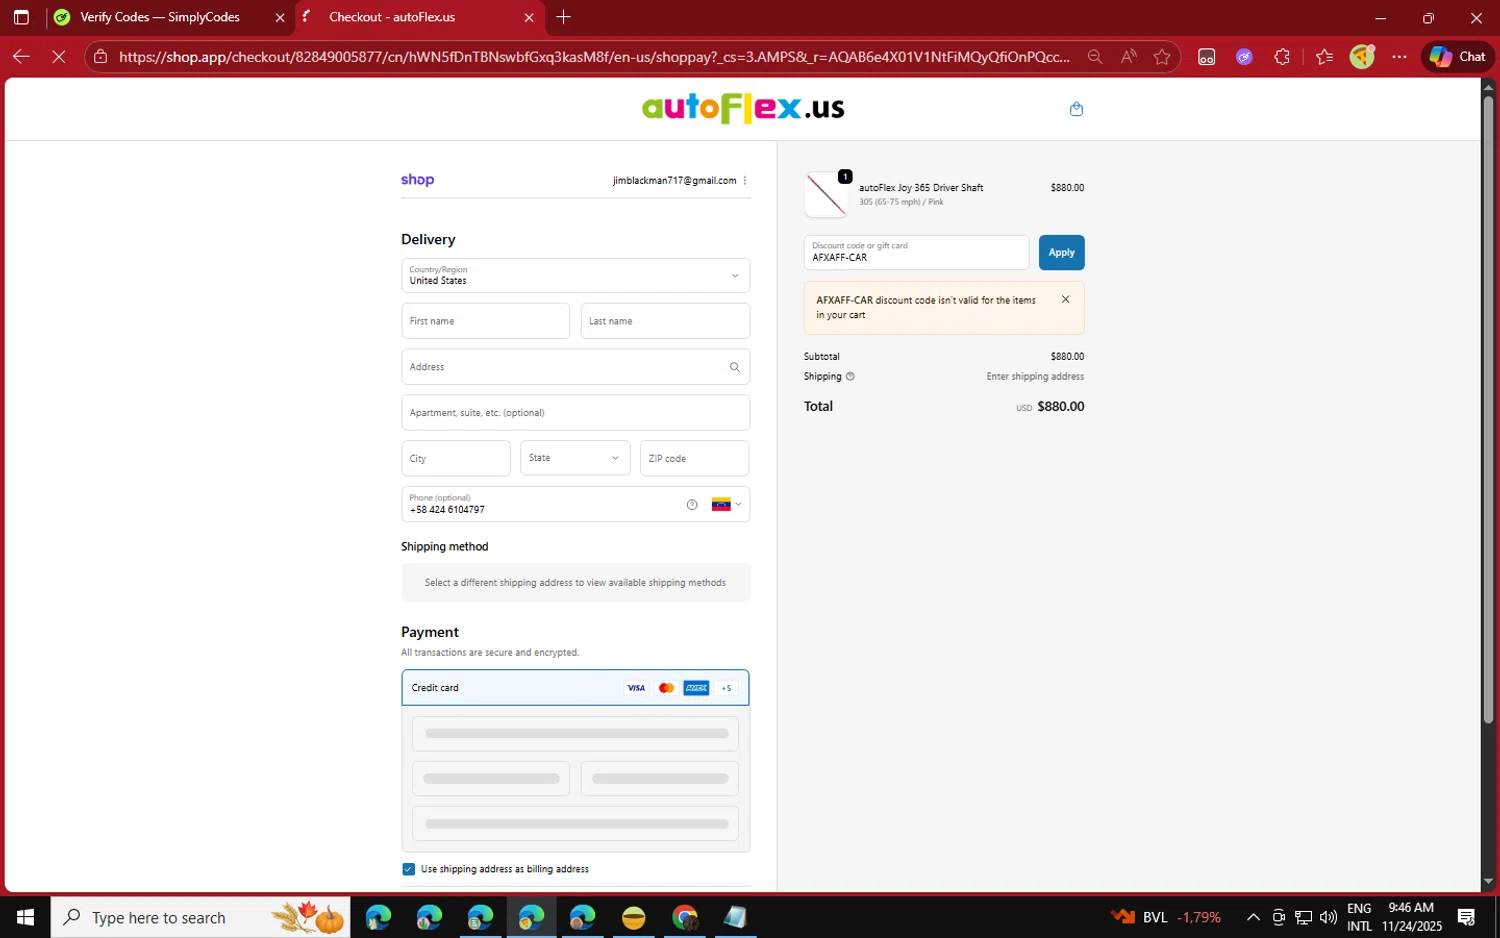
Task: Stop loading the page
Action: pos(58,57)
